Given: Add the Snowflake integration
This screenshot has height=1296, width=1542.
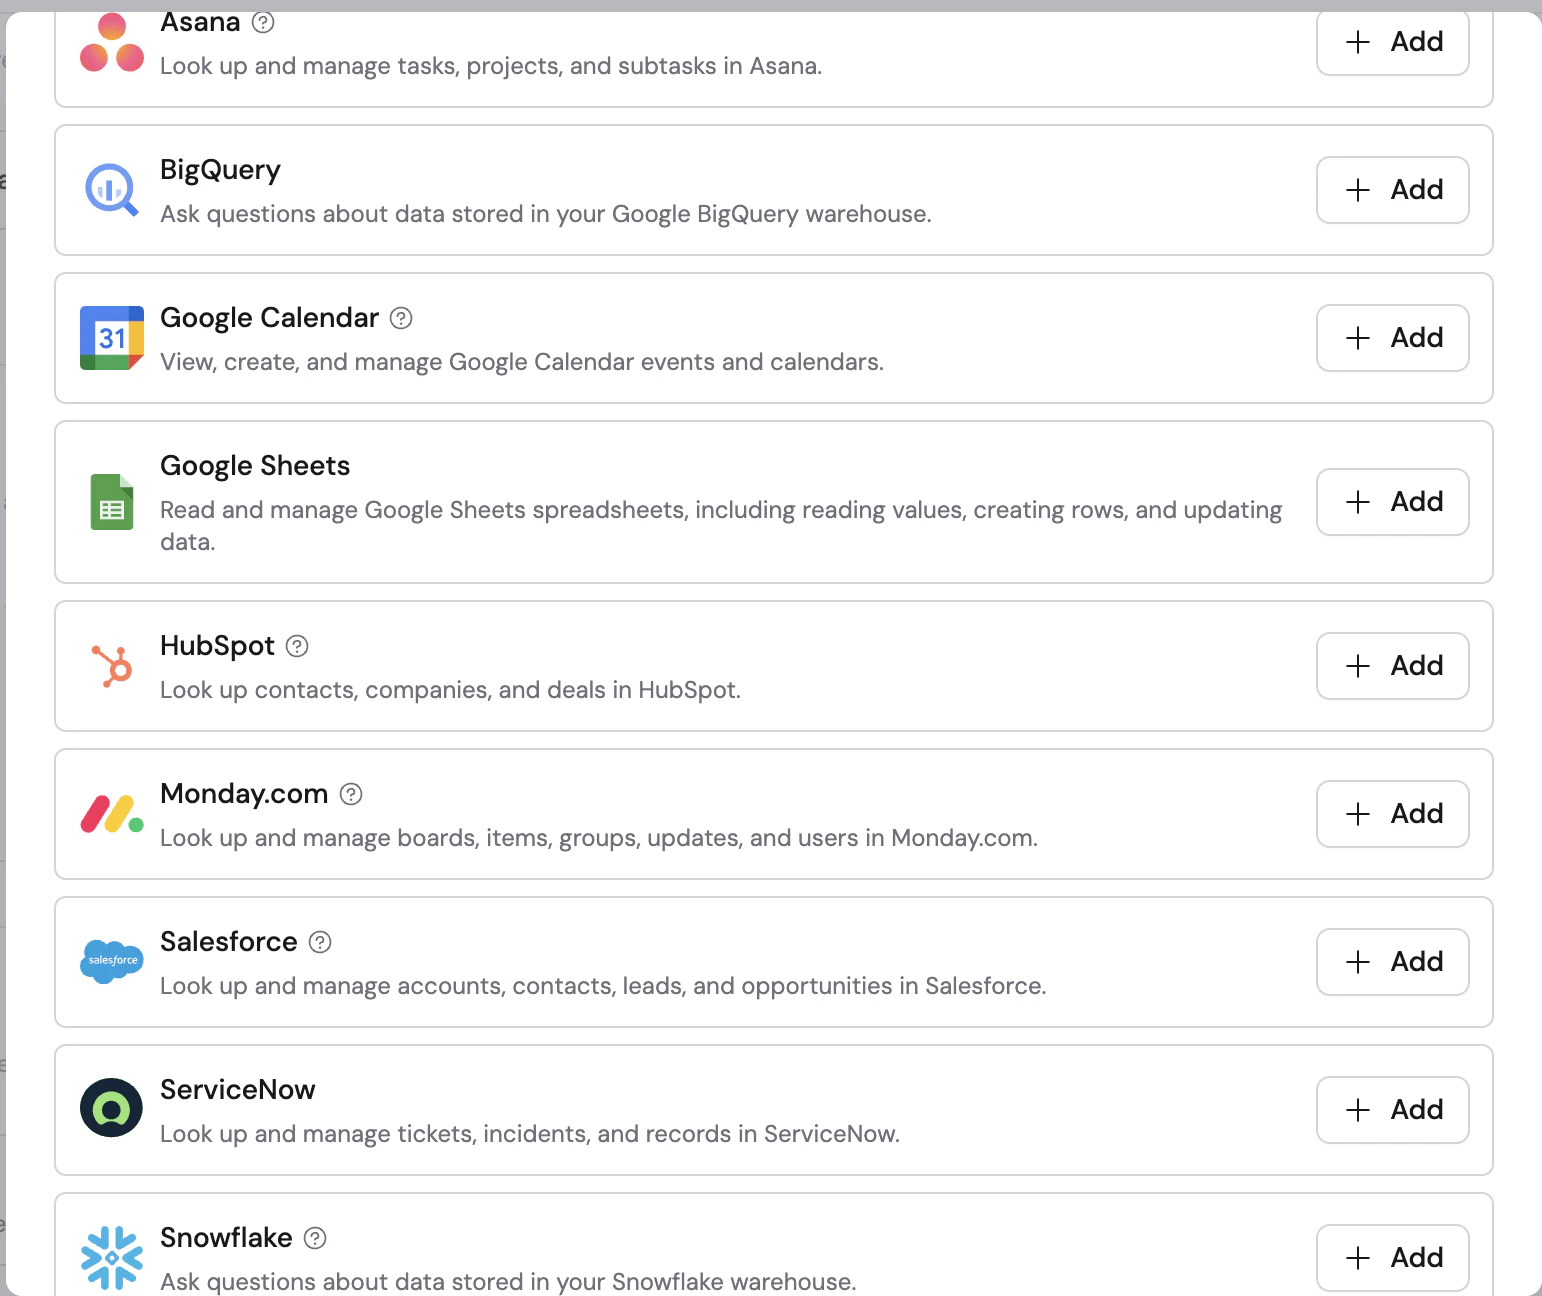Looking at the screenshot, I should pyautogui.click(x=1393, y=1258).
